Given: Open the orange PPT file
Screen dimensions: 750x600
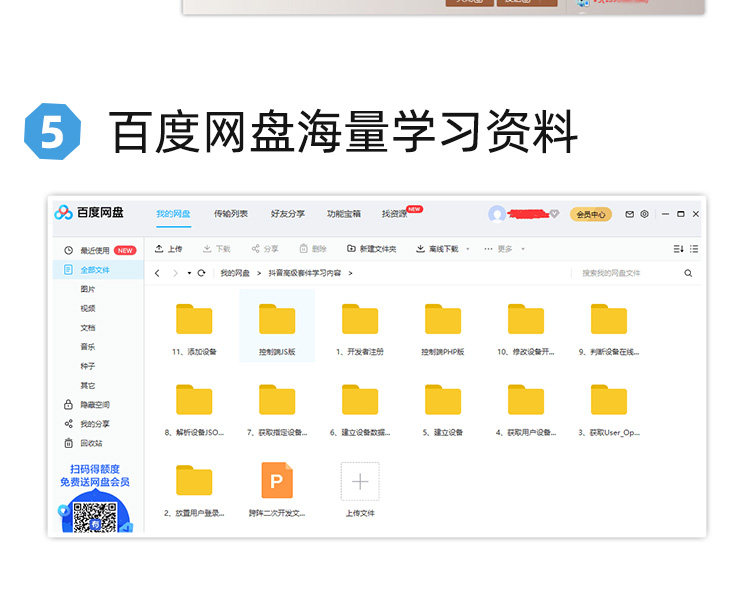Looking at the screenshot, I should coord(277,480).
